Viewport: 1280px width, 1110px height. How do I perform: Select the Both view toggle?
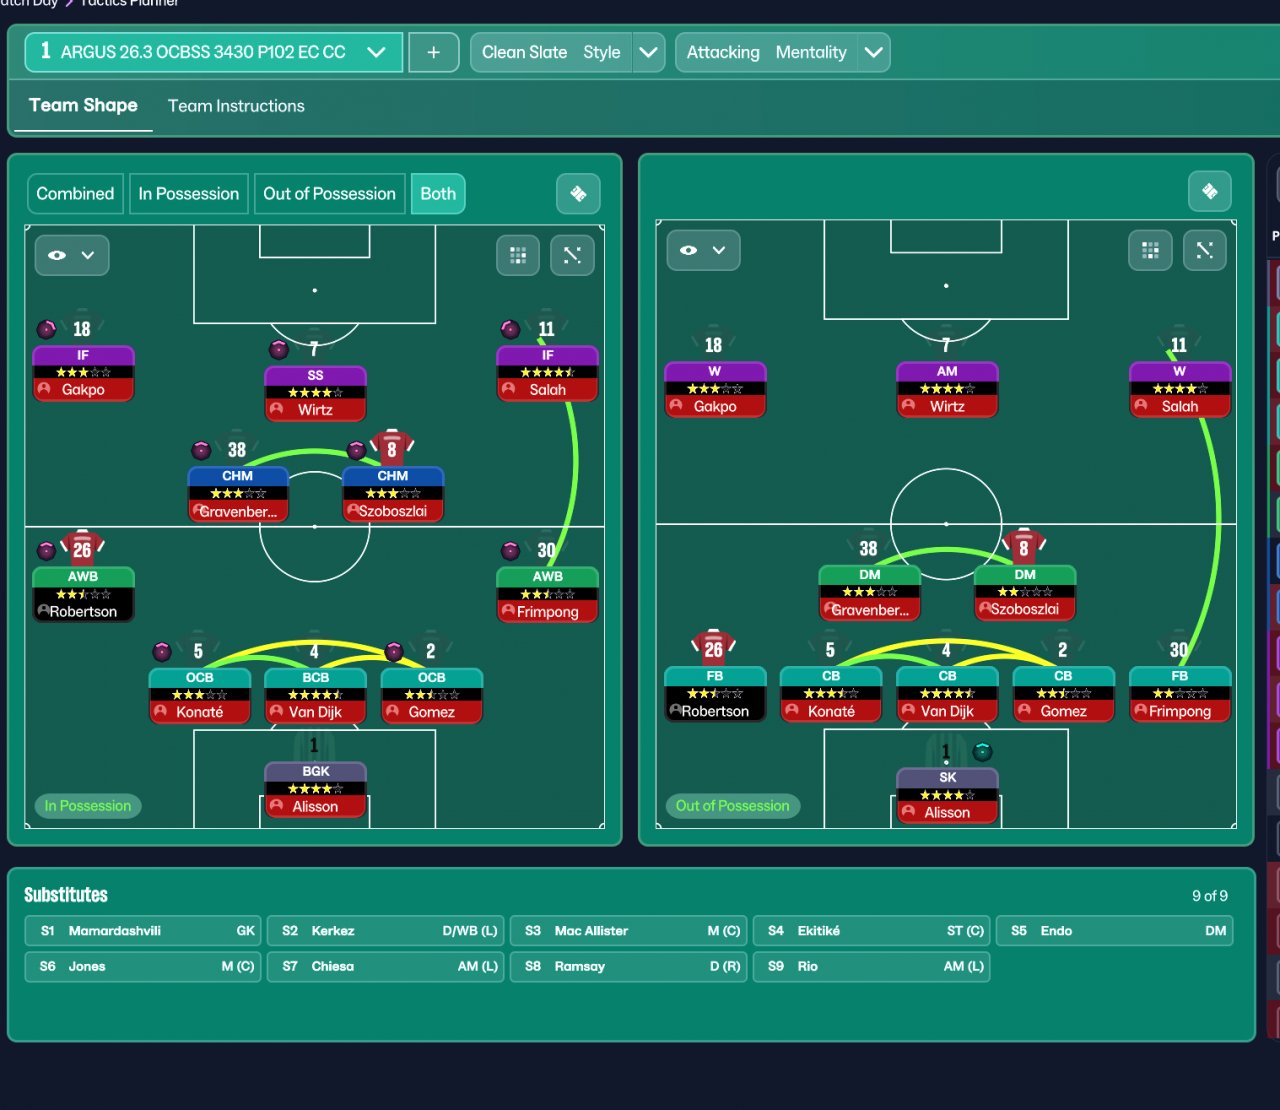(438, 194)
